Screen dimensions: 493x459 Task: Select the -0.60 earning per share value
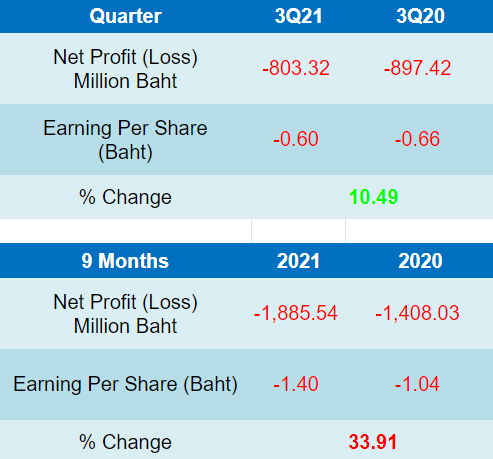296,139
